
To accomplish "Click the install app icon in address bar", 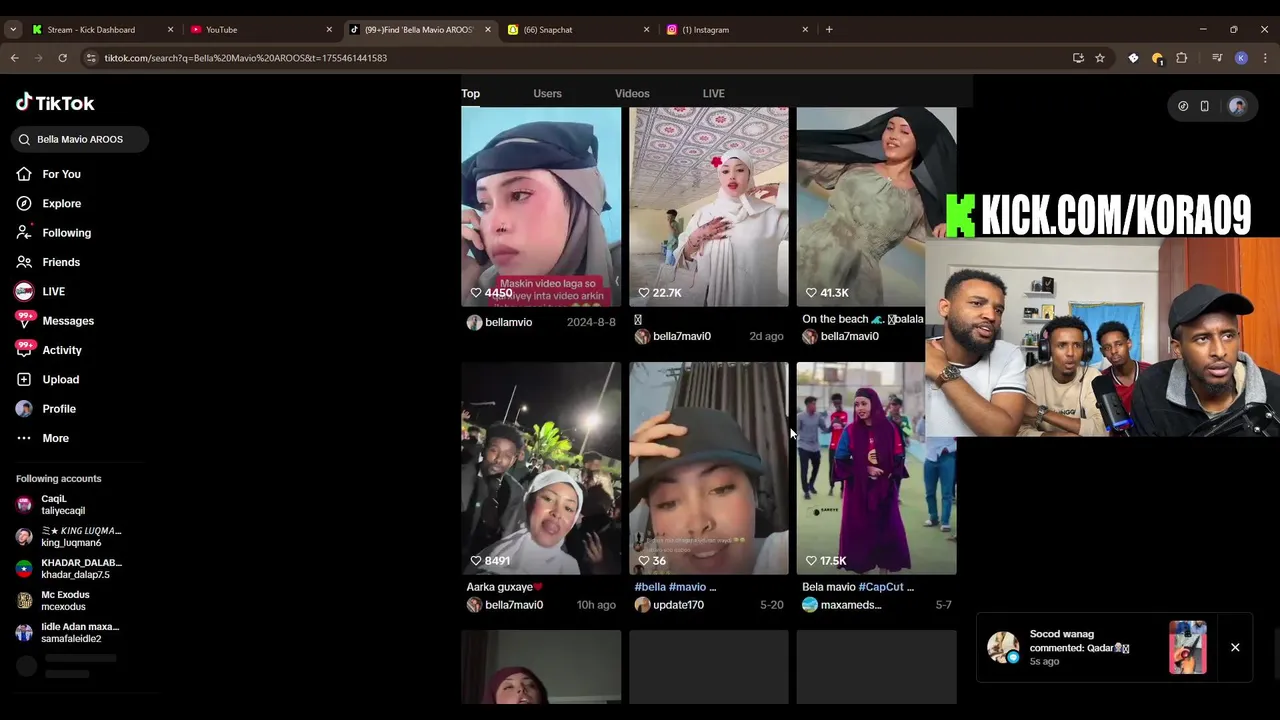I will click(1078, 58).
